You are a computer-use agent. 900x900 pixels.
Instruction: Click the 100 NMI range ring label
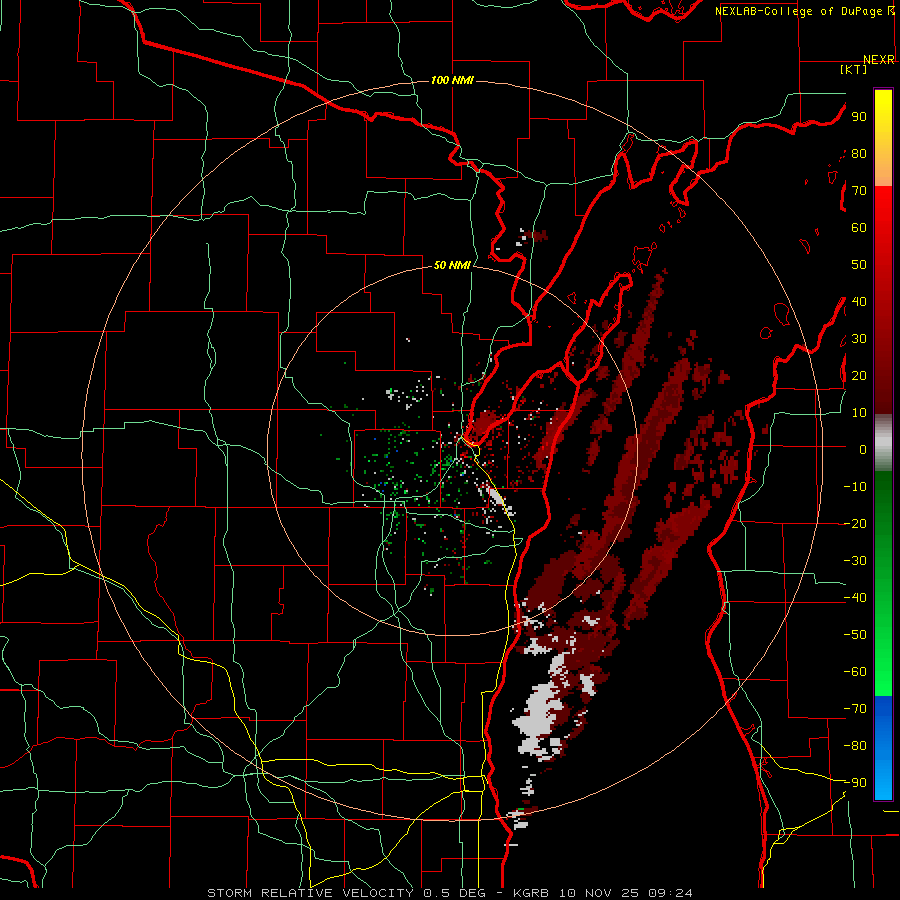click(x=452, y=80)
